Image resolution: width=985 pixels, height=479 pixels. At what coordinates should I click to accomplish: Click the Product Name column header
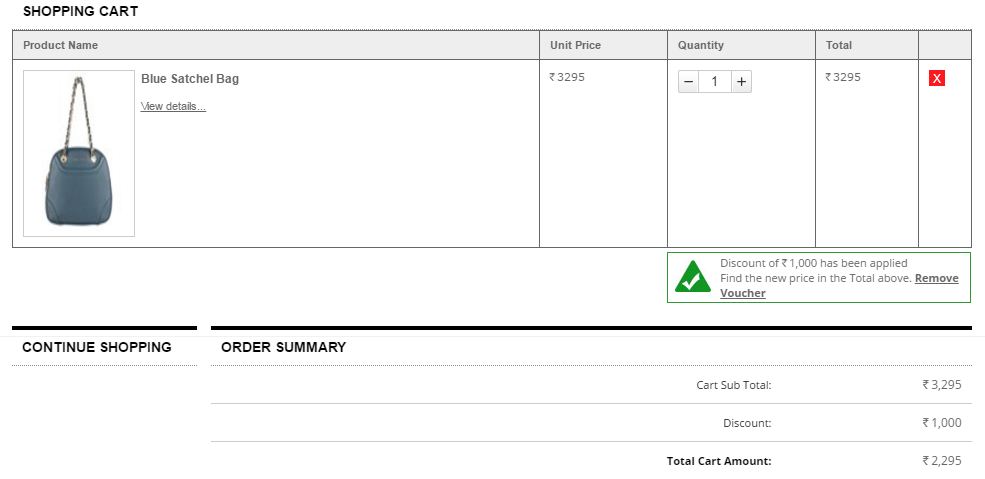(61, 45)
